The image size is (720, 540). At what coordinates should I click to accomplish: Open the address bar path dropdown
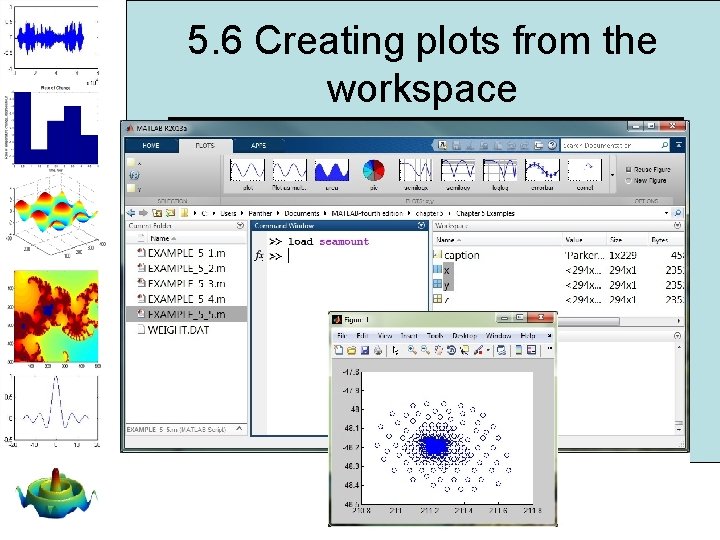click(x=666, y=213)
